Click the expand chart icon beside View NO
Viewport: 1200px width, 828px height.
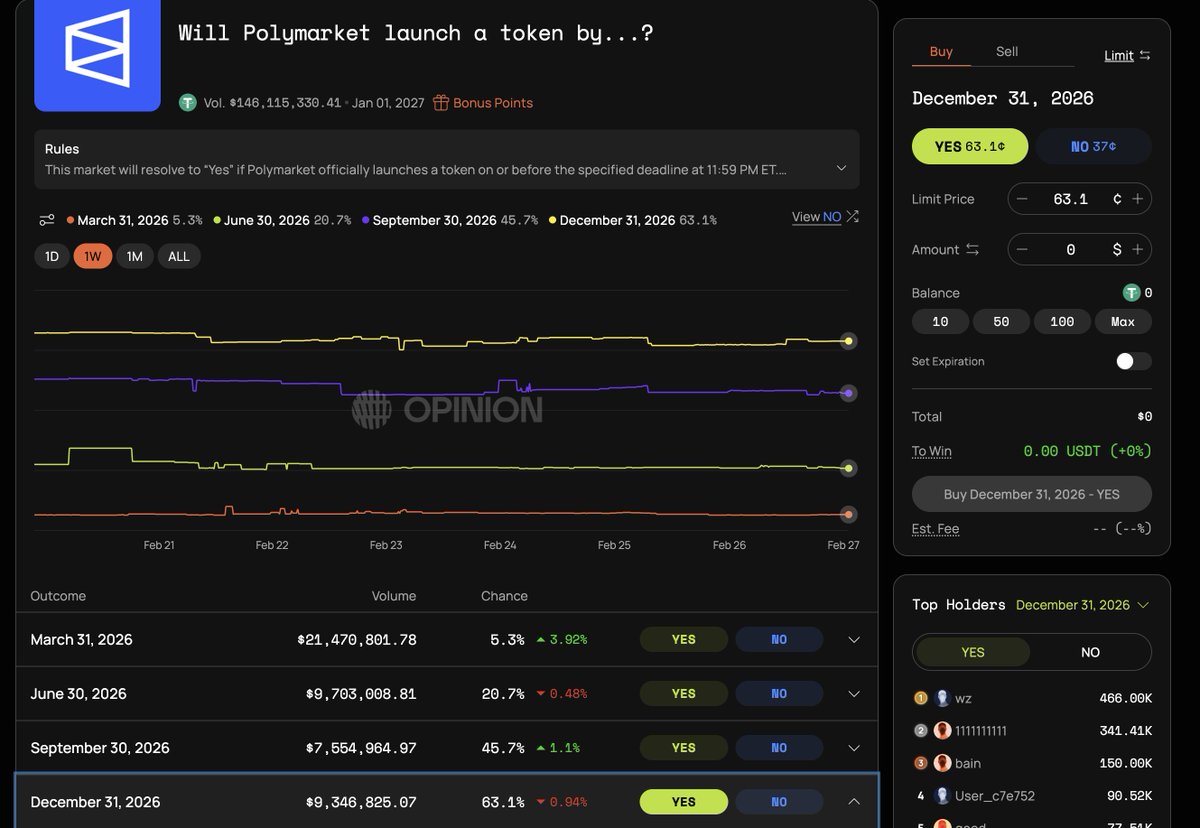coord(852,217)
